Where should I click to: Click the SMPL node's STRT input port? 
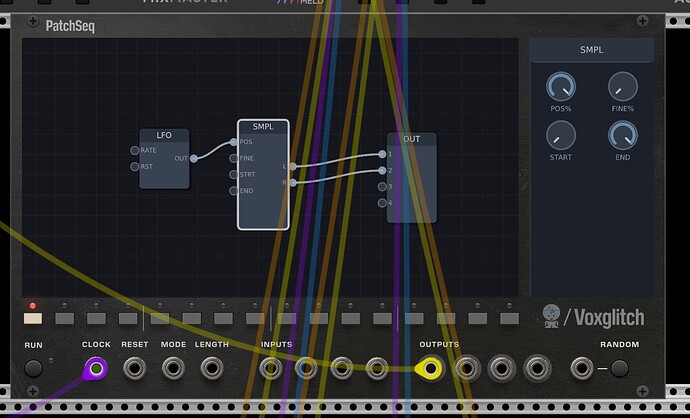[x=234, y=174]
